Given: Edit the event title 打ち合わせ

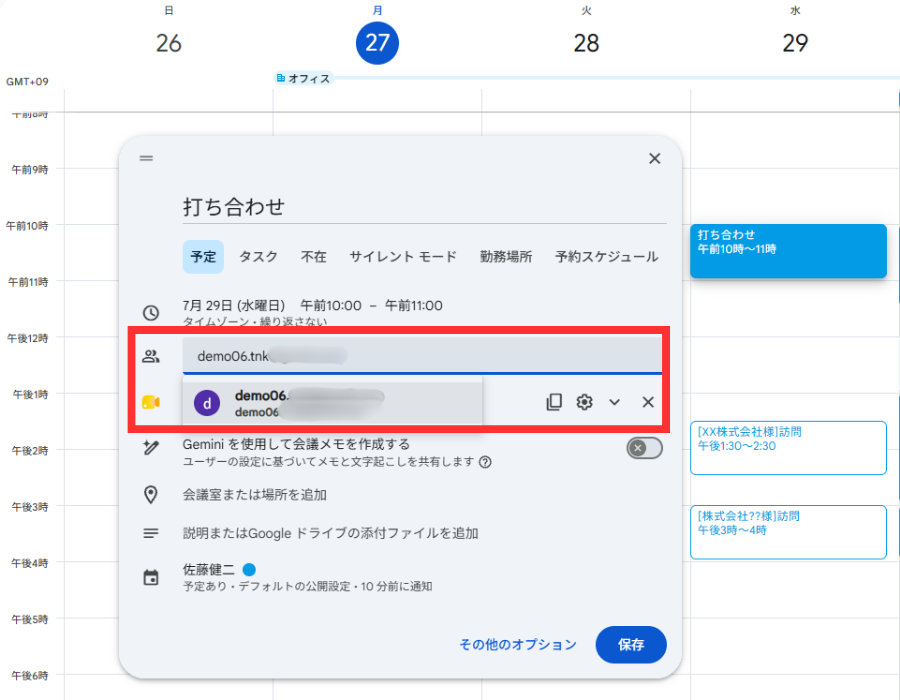Looking at the screenshot, I should click(x=425, y=207).
